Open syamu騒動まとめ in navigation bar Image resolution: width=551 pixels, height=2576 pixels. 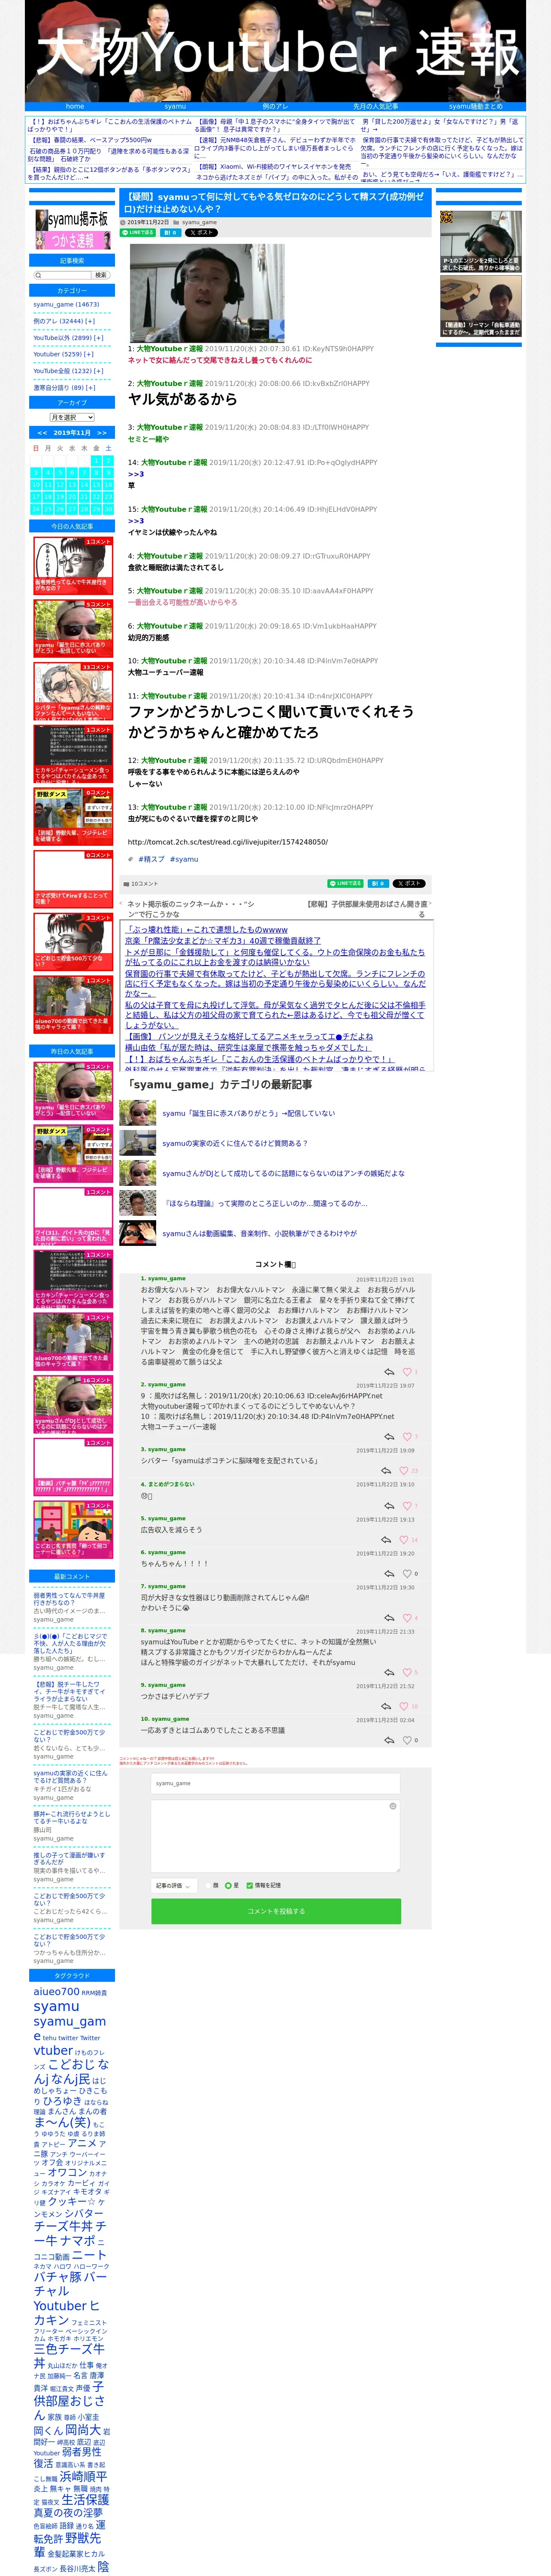point(475,106)
